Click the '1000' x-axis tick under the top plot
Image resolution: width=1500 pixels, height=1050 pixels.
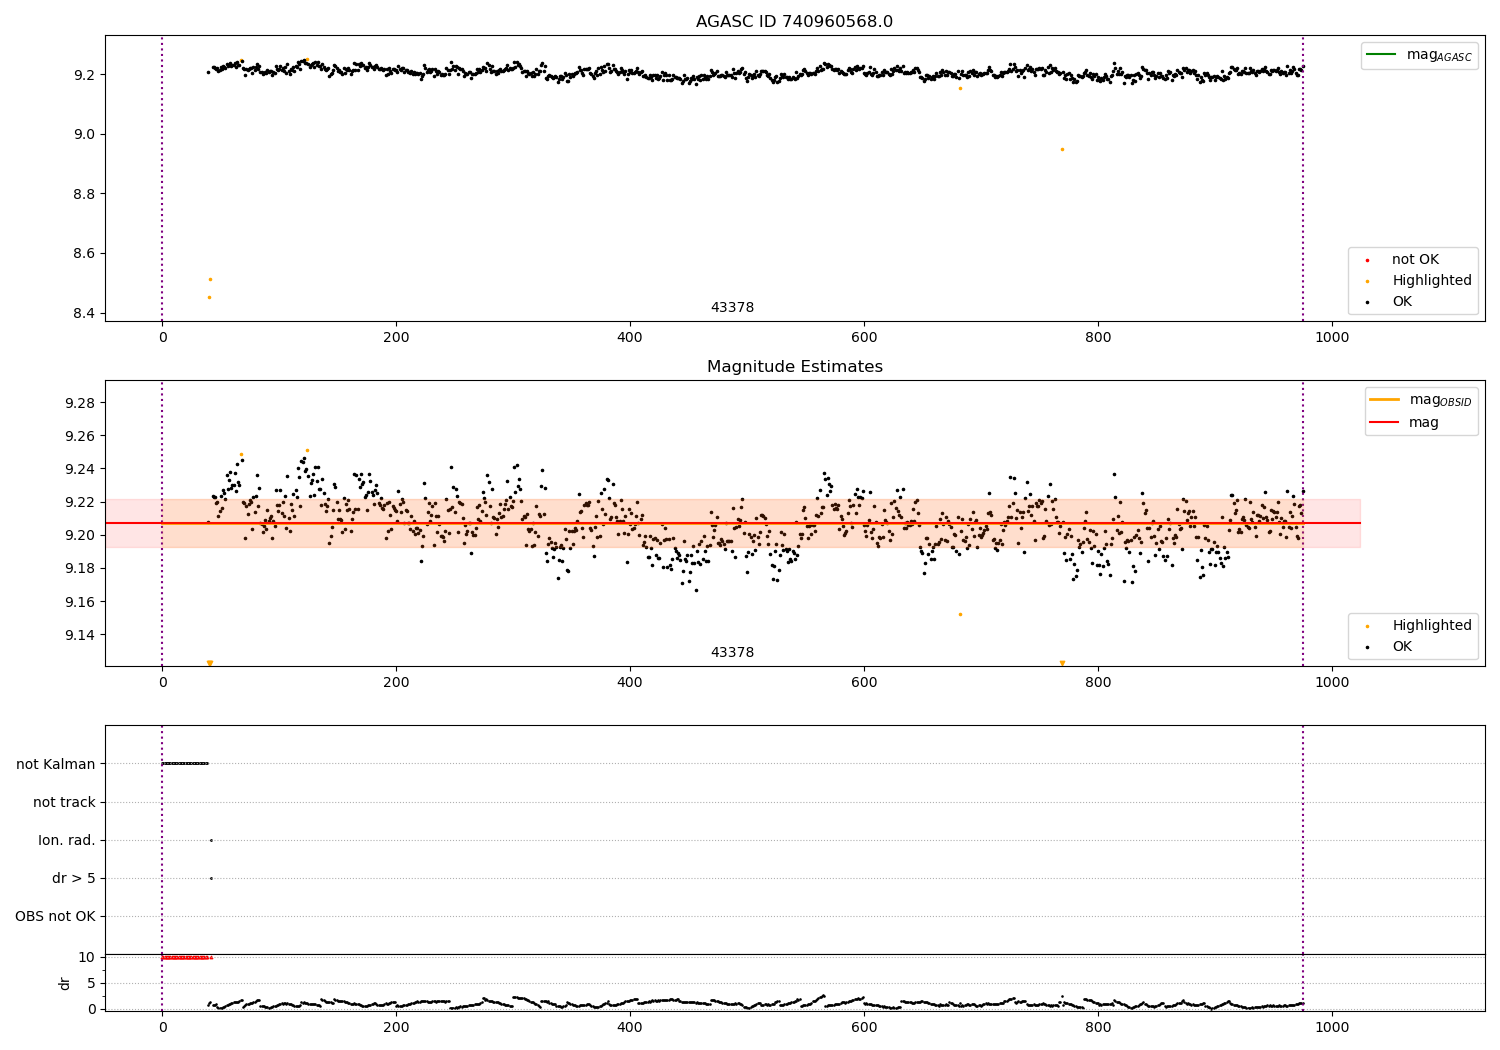[x=1332, y=338]
